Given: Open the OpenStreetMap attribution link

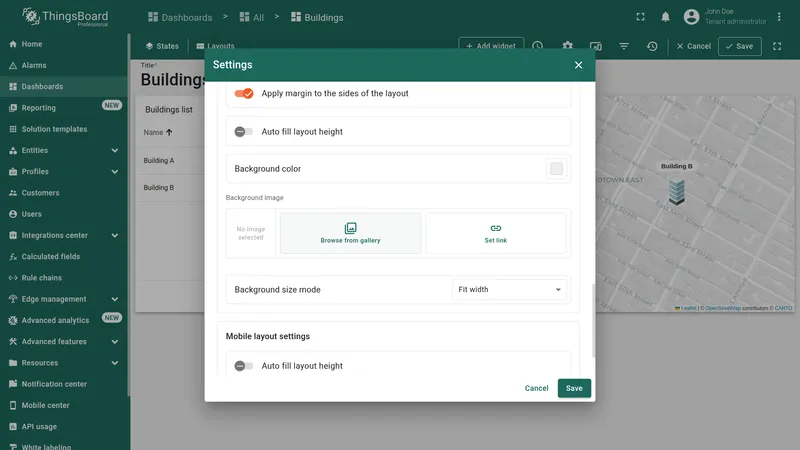Looking at the screenshot, I should 723,308.
